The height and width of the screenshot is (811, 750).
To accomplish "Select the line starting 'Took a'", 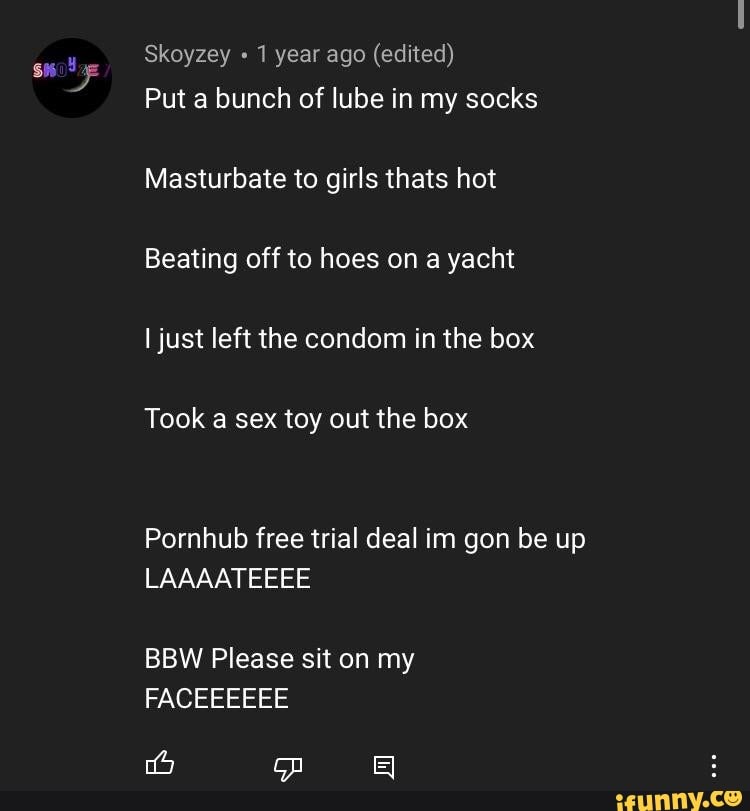I will pyautogui.click(x=306, y=419).
